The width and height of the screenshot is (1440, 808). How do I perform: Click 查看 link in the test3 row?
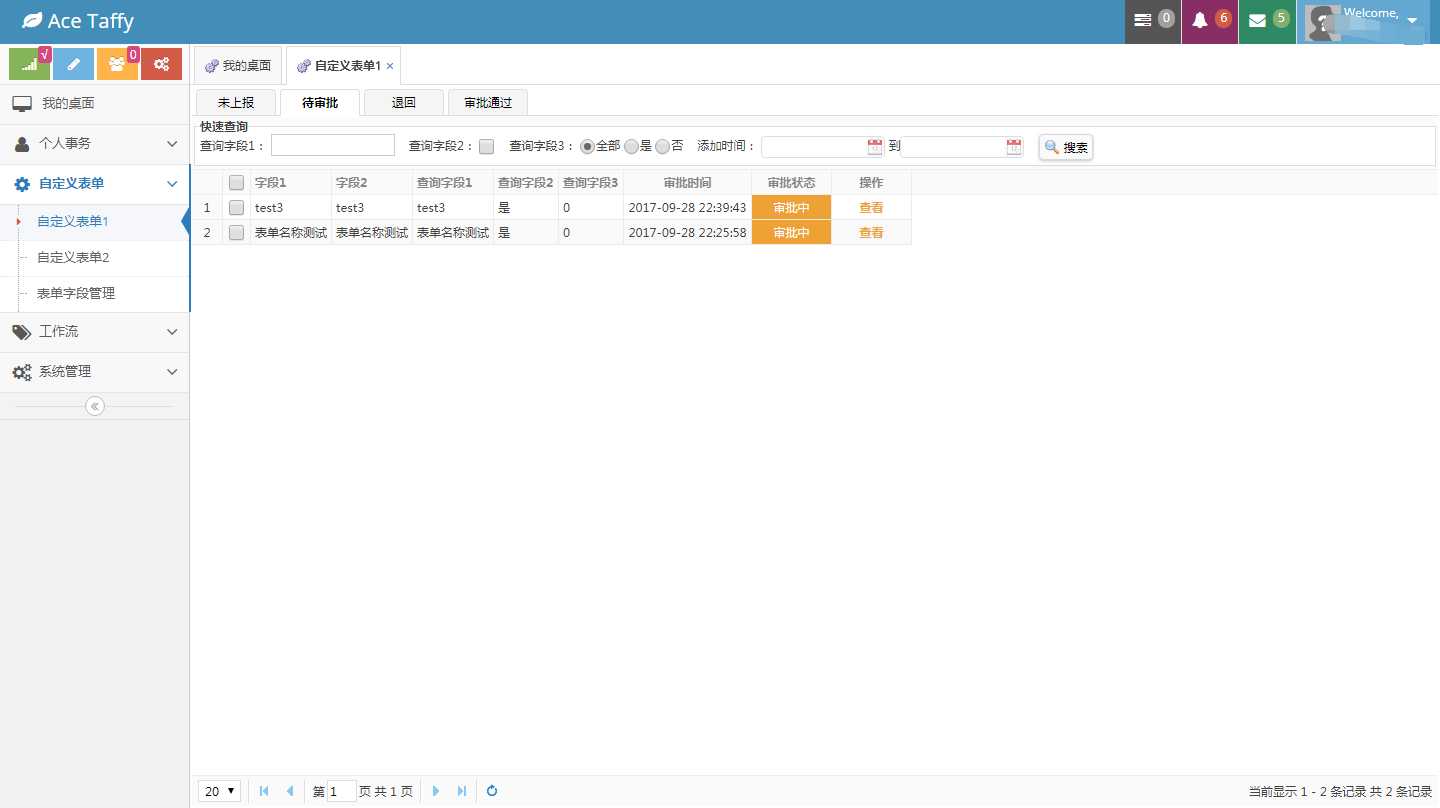click(x=871, y=207)
